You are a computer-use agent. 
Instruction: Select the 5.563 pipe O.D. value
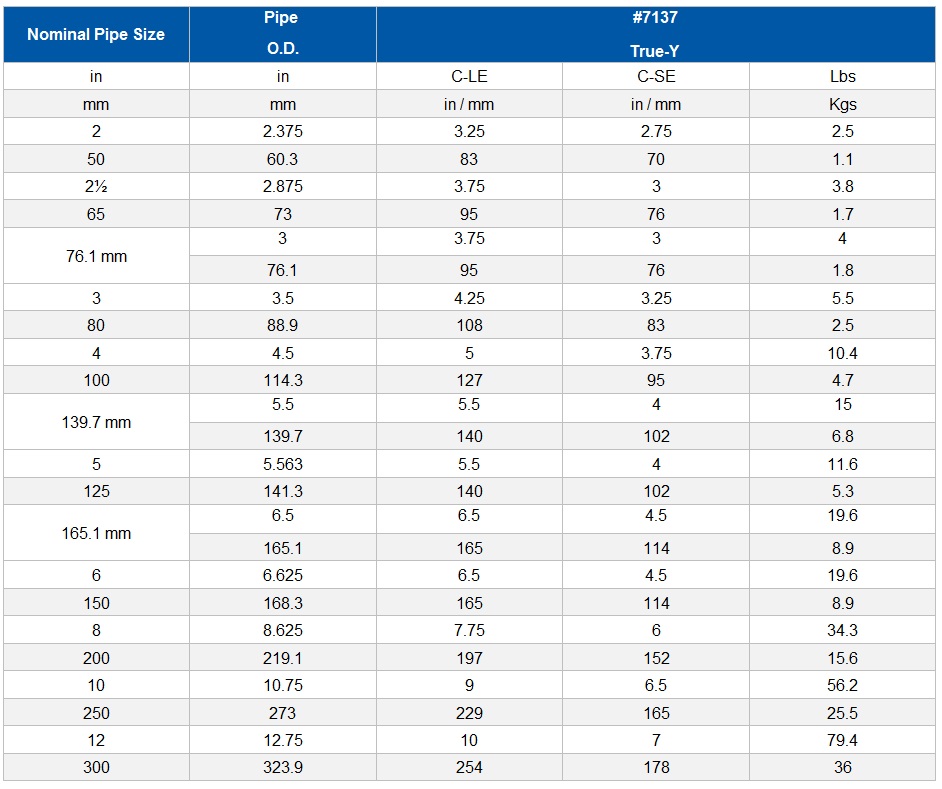click(x=283, y=464)
